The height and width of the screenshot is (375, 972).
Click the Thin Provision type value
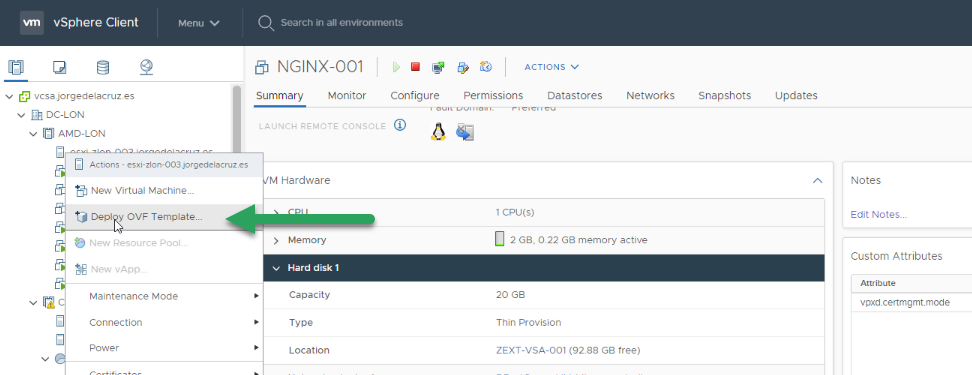pyautogui.click(x=529, y=323)
